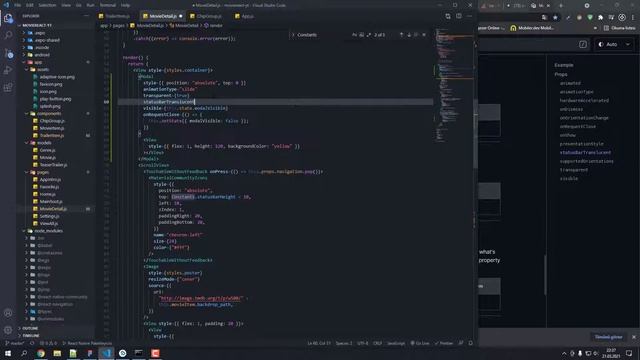Click the docs edit icon beside Auto
Screen dimensions: 640x360
[x=583, y=44]
